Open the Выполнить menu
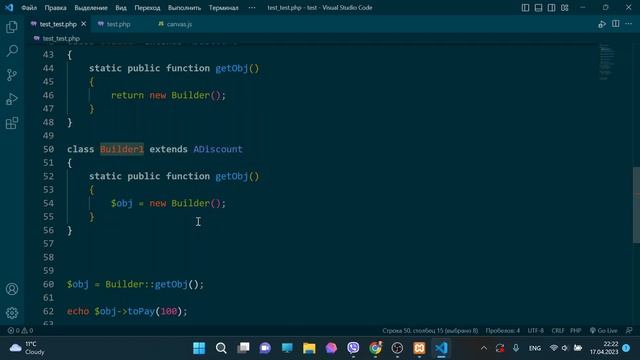Image resolution: width=640 pixels, height=360 pixels. (x=184, y=8)
